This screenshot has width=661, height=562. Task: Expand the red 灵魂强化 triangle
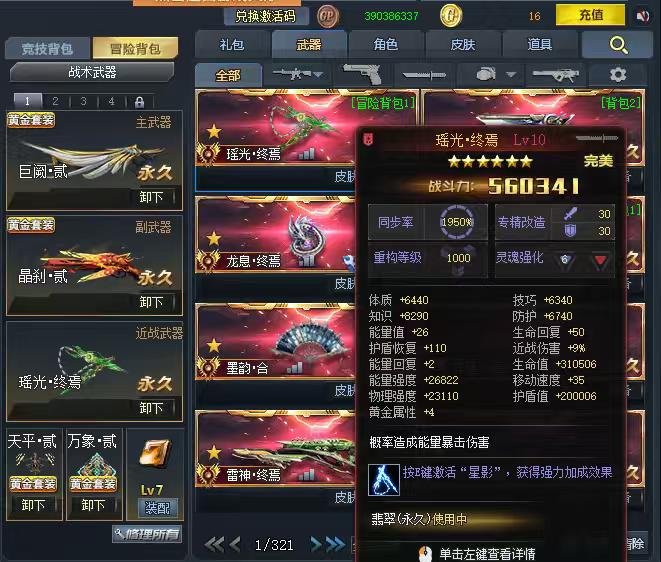coord(600,260)
